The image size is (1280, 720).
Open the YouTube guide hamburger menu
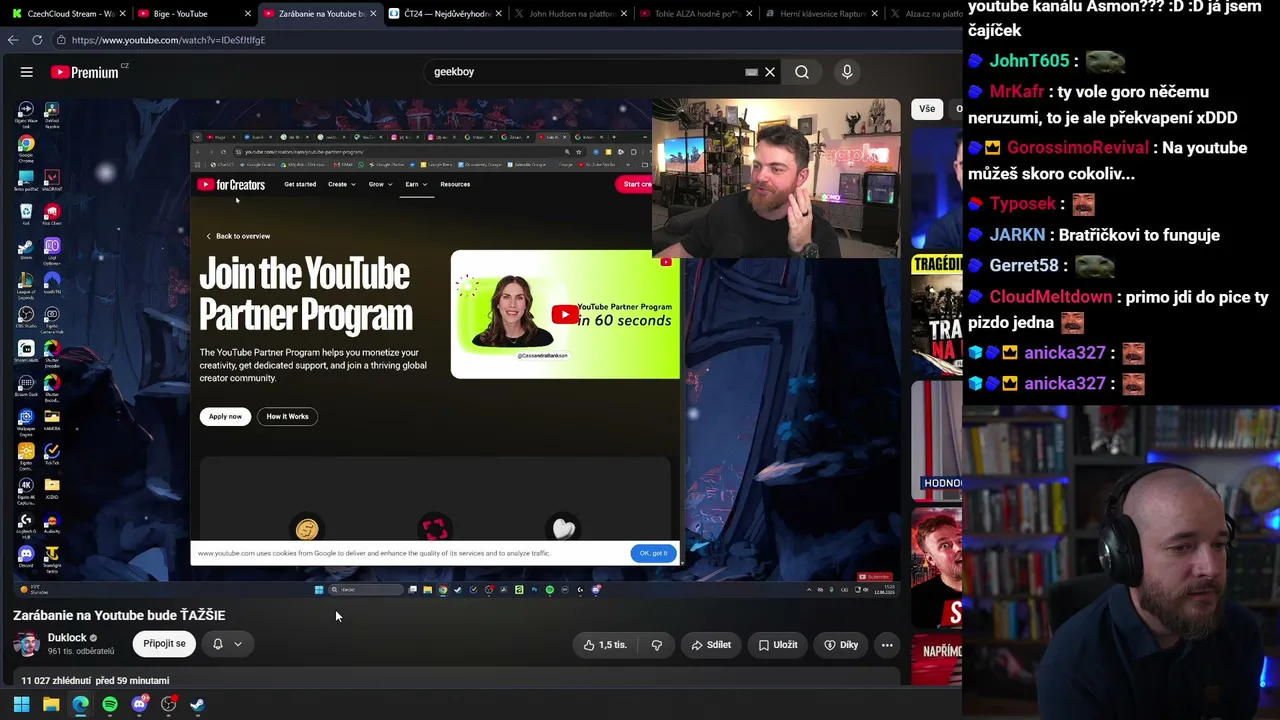[27, 72]
